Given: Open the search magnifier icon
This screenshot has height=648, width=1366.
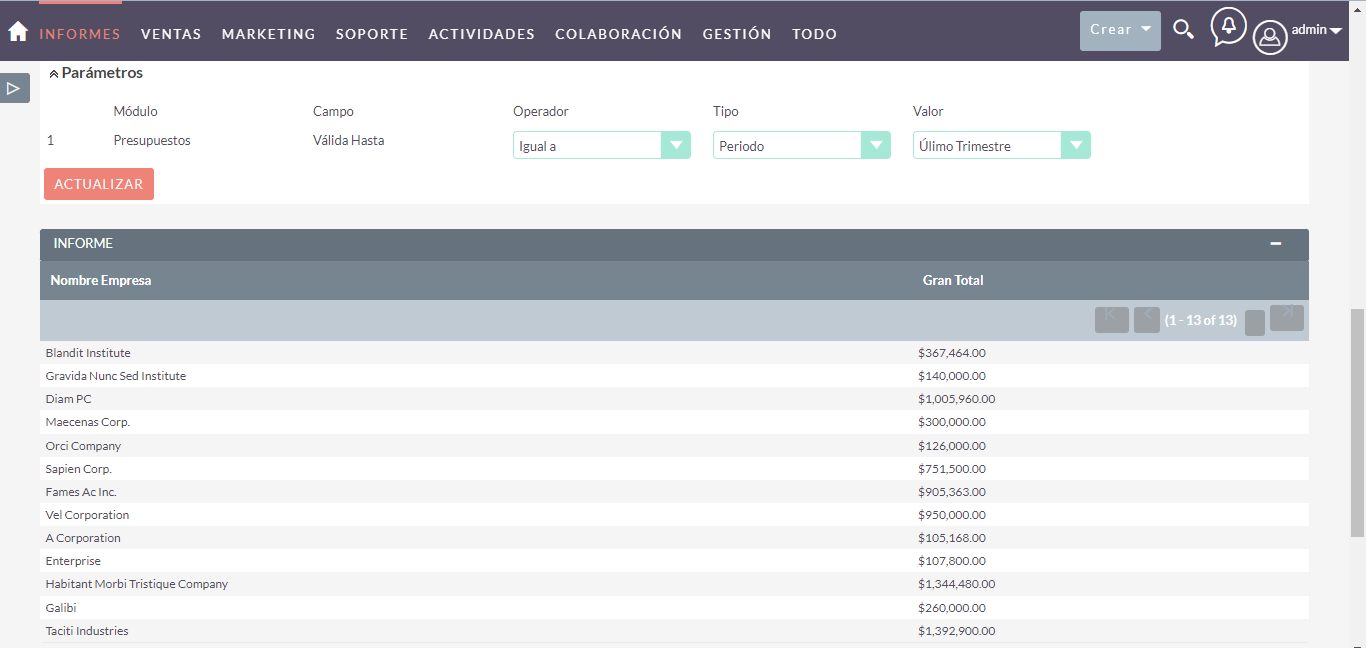Looking at the screenshot, I should (1183, 30).
